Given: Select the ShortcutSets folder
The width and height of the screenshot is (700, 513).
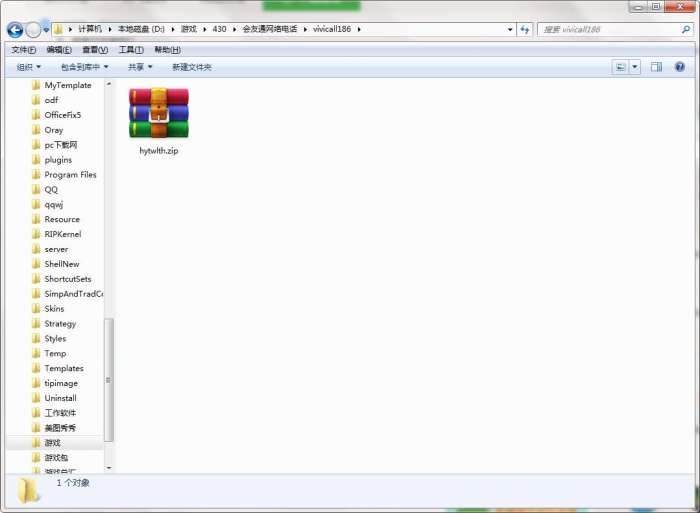Looking at the screenshot, I should point(67,279).
